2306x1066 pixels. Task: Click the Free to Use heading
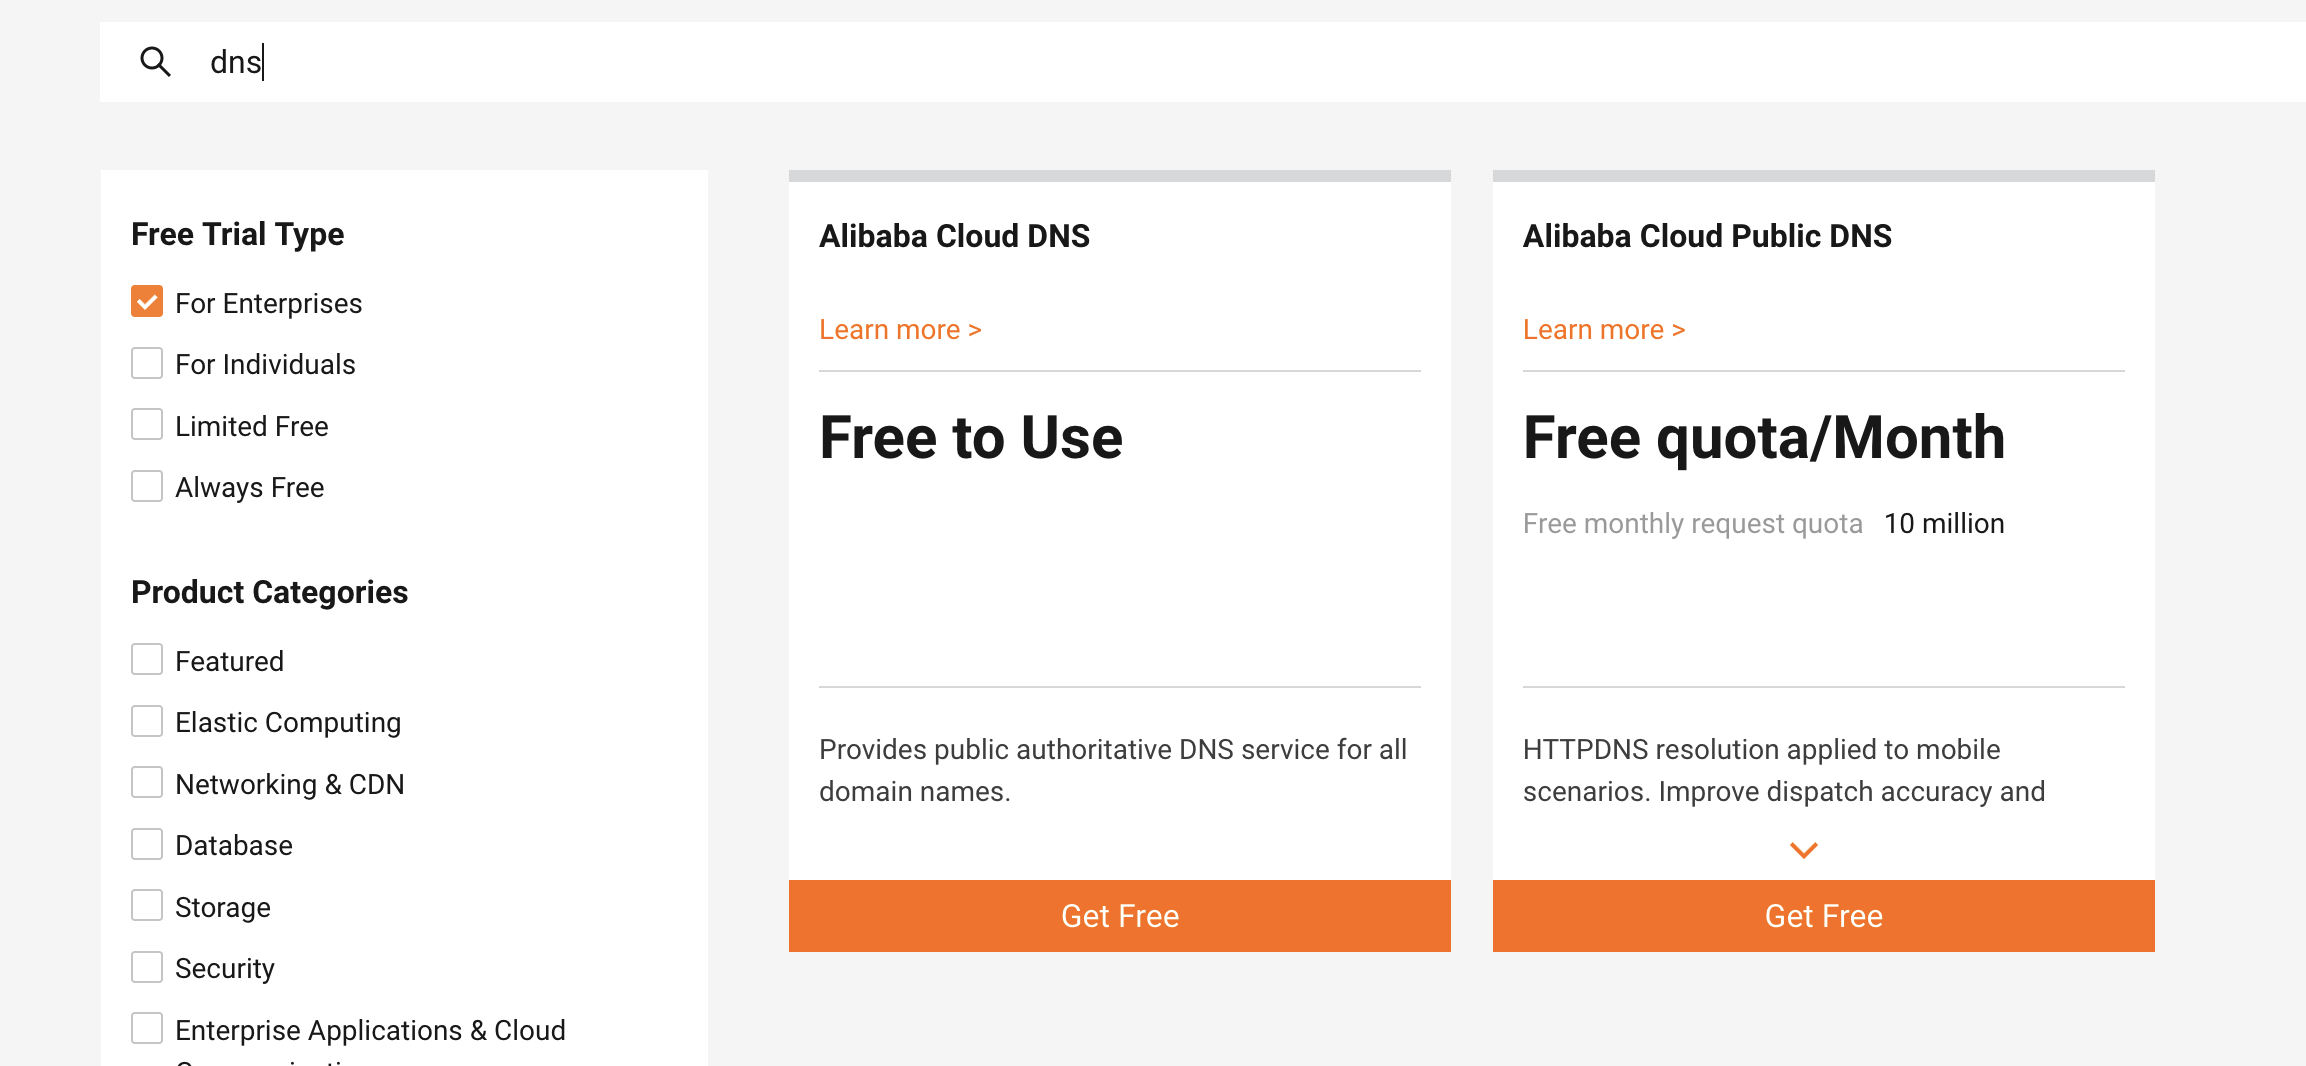(971, 438)
